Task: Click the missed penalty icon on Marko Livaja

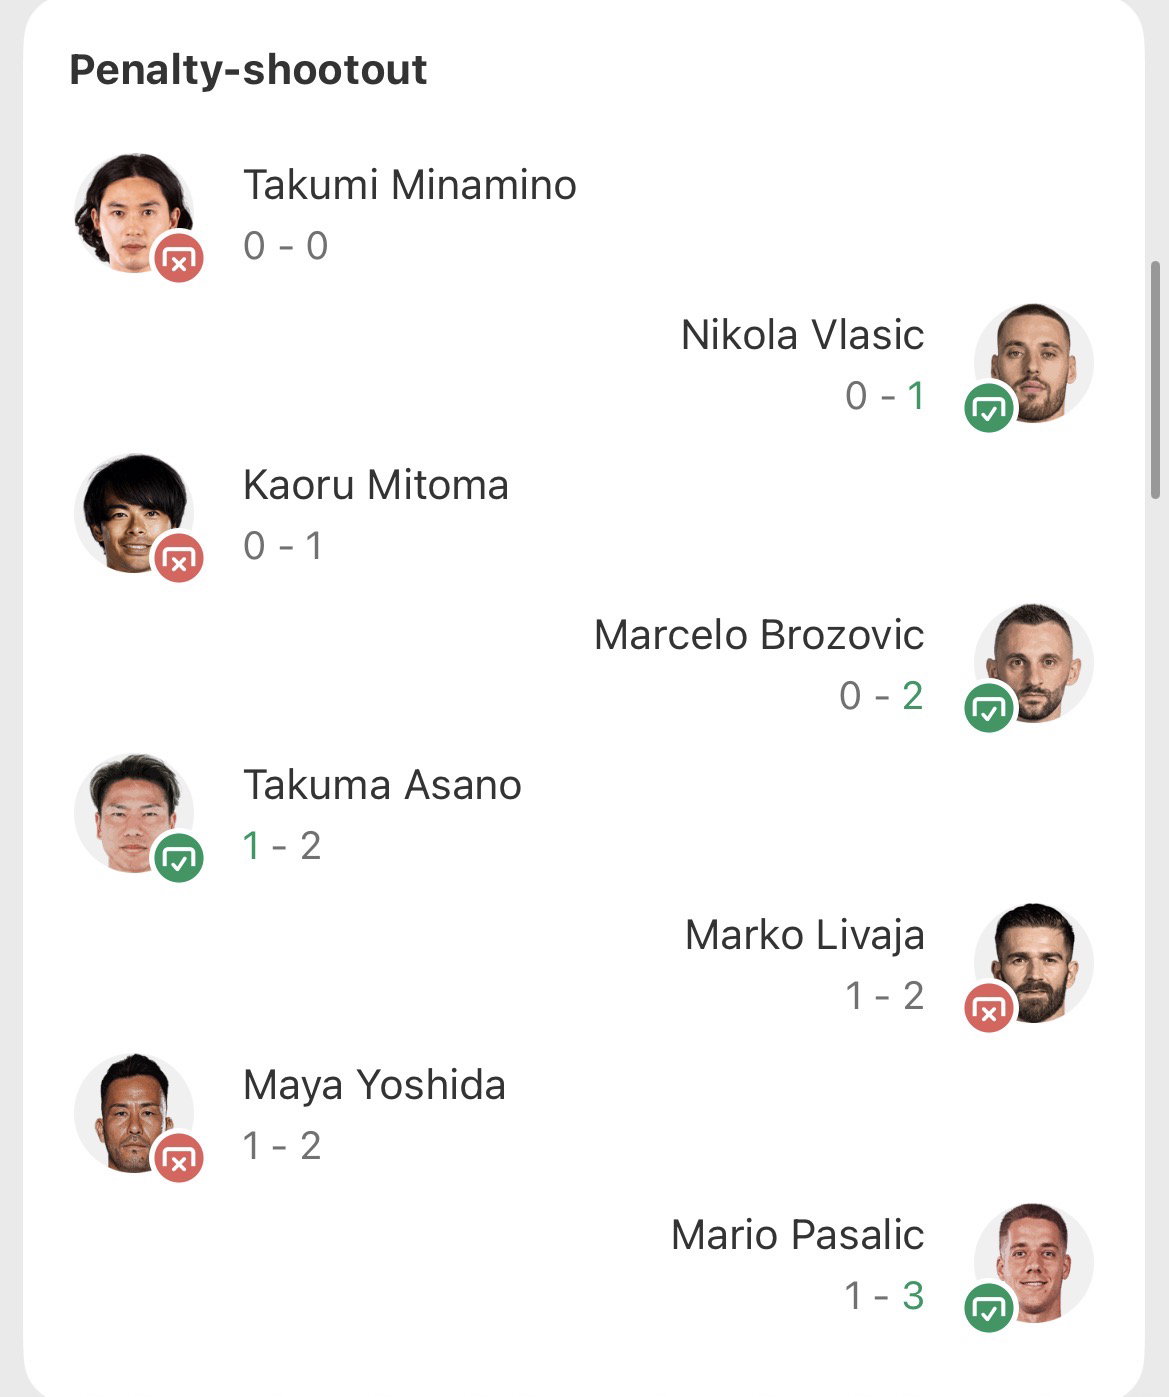Action: 989,1008
